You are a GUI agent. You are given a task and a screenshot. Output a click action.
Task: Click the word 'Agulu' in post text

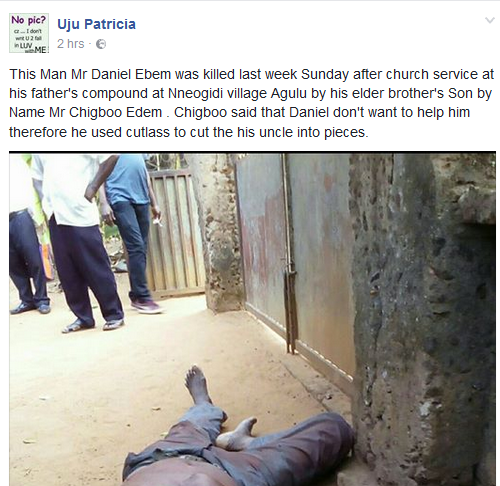point(289,93)
